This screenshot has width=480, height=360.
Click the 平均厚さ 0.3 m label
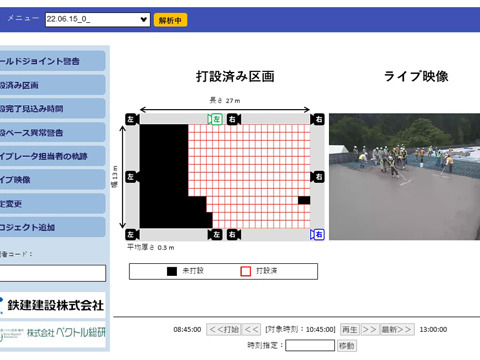[151, 247]
